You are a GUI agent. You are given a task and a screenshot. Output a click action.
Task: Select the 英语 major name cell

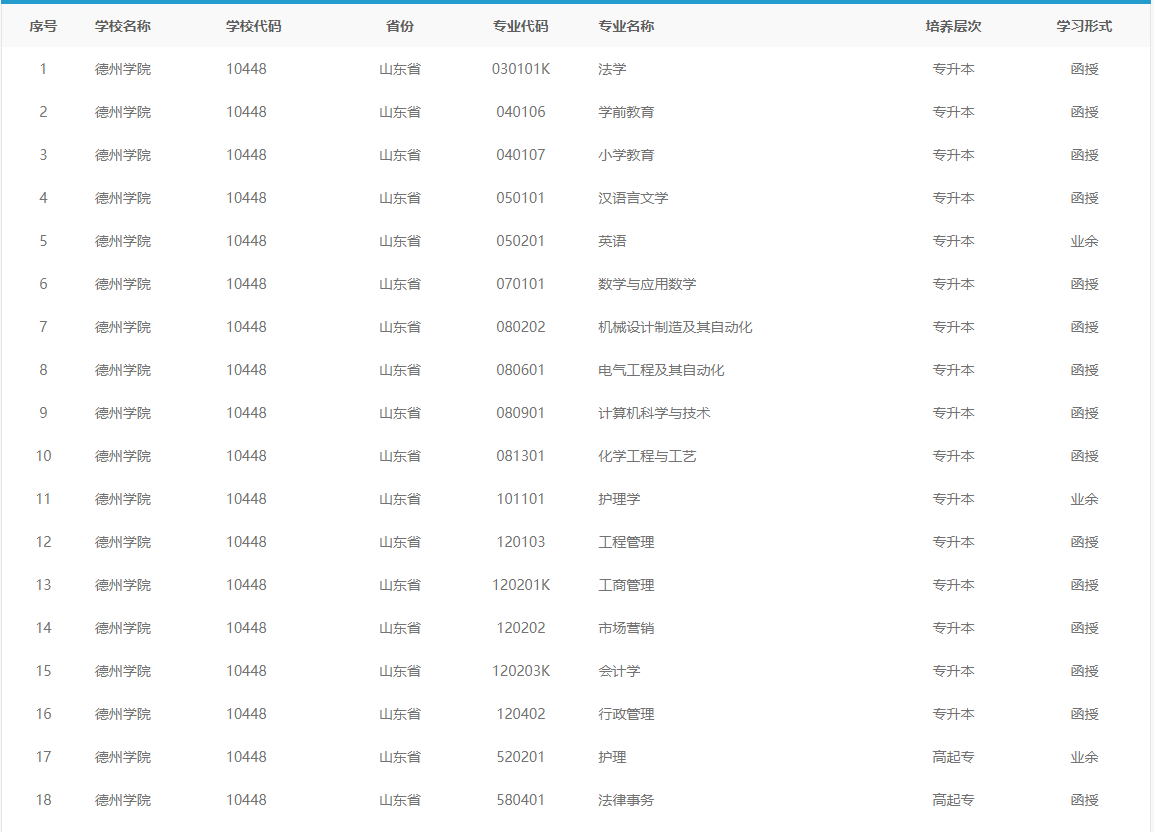tap(612, 242)
